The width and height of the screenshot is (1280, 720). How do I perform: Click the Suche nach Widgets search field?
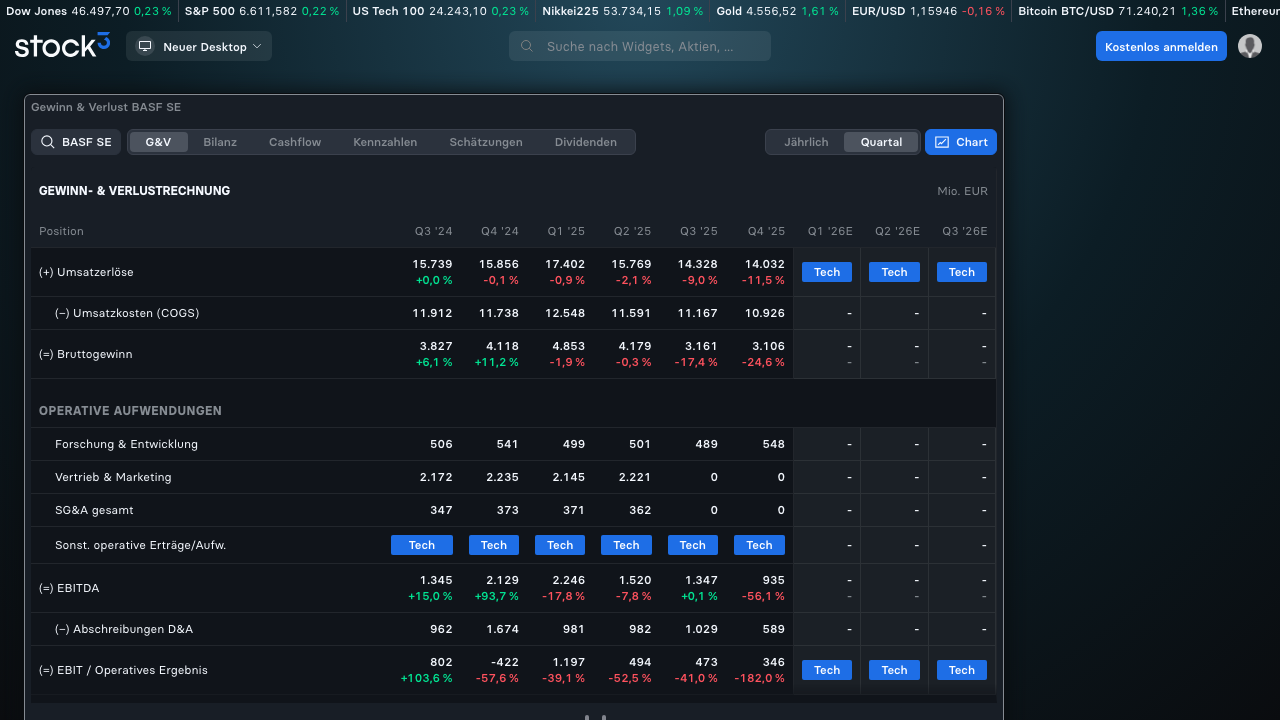tap(640, 46)
